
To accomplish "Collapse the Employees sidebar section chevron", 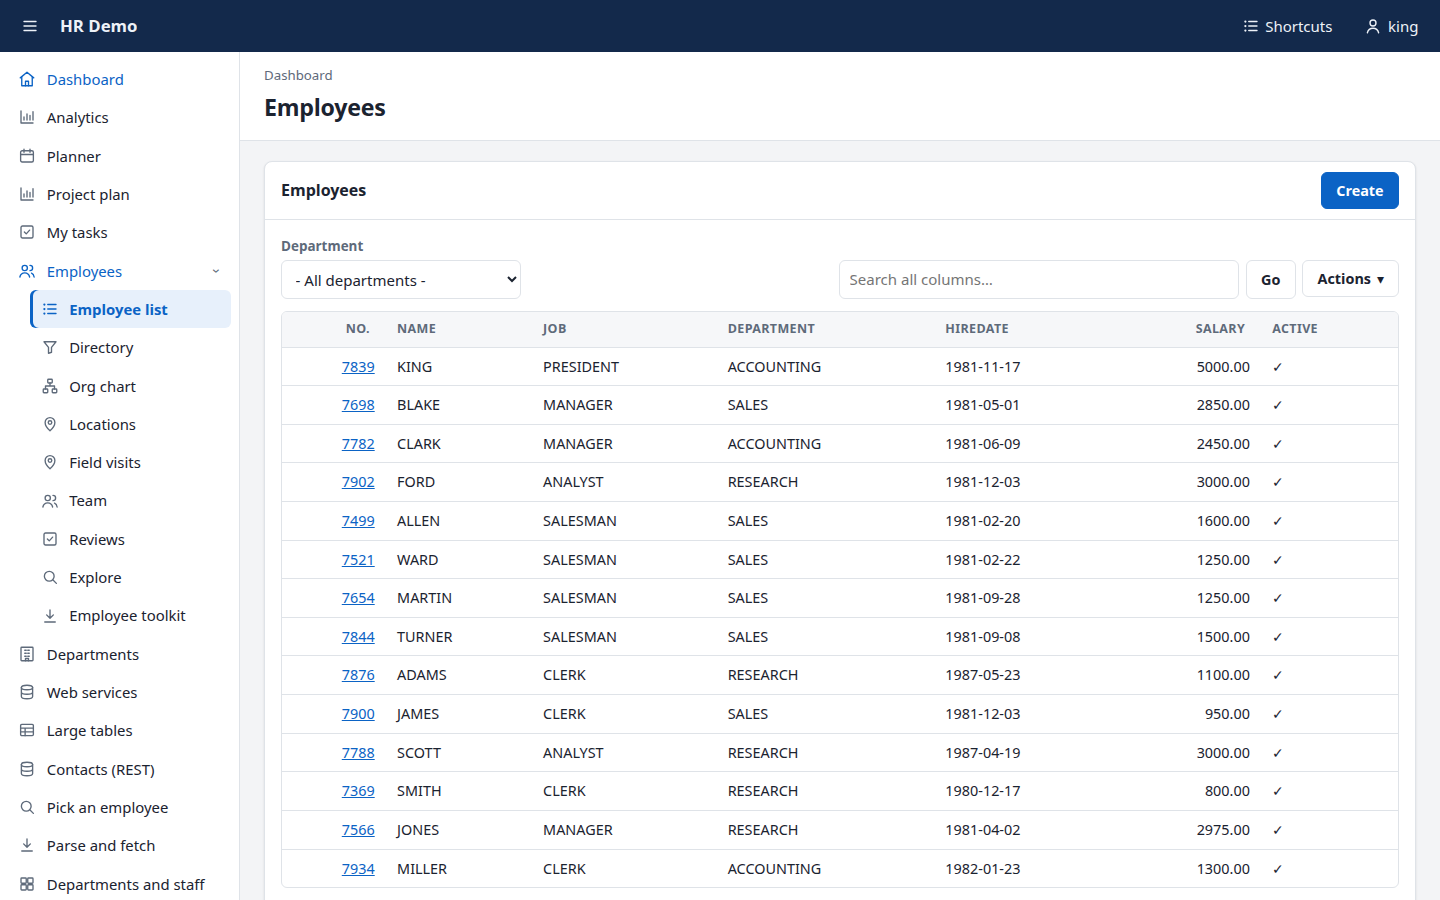I will point(216,271).
